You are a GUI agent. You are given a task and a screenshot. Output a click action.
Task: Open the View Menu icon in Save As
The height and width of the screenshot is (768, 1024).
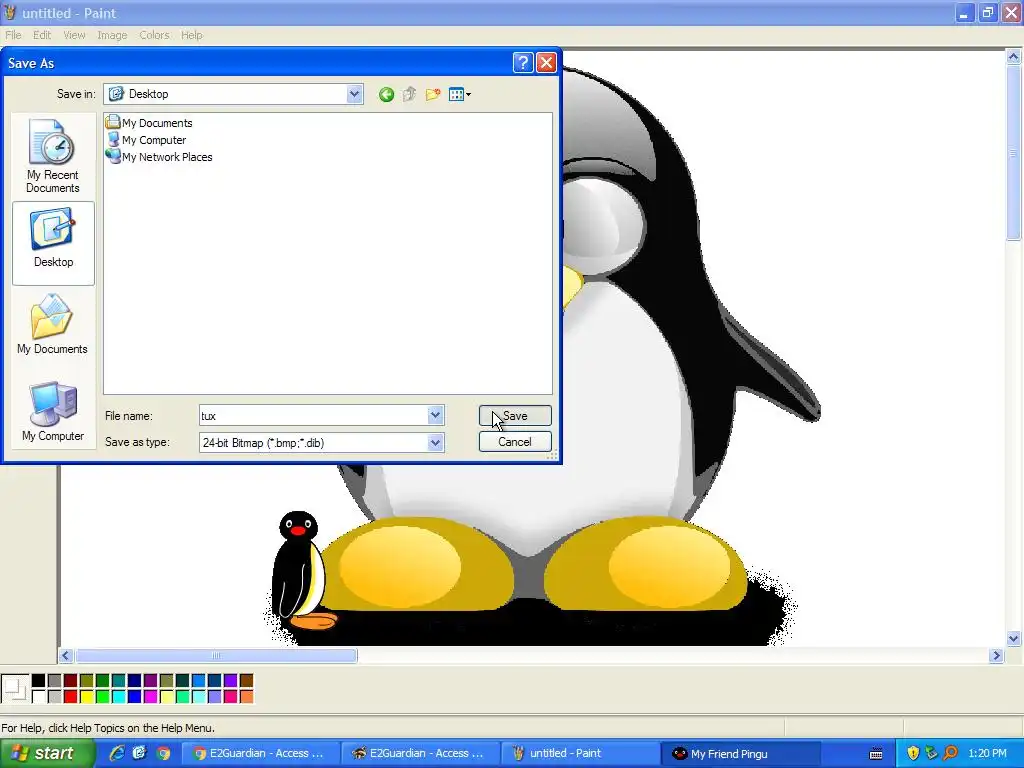[460, 95]
